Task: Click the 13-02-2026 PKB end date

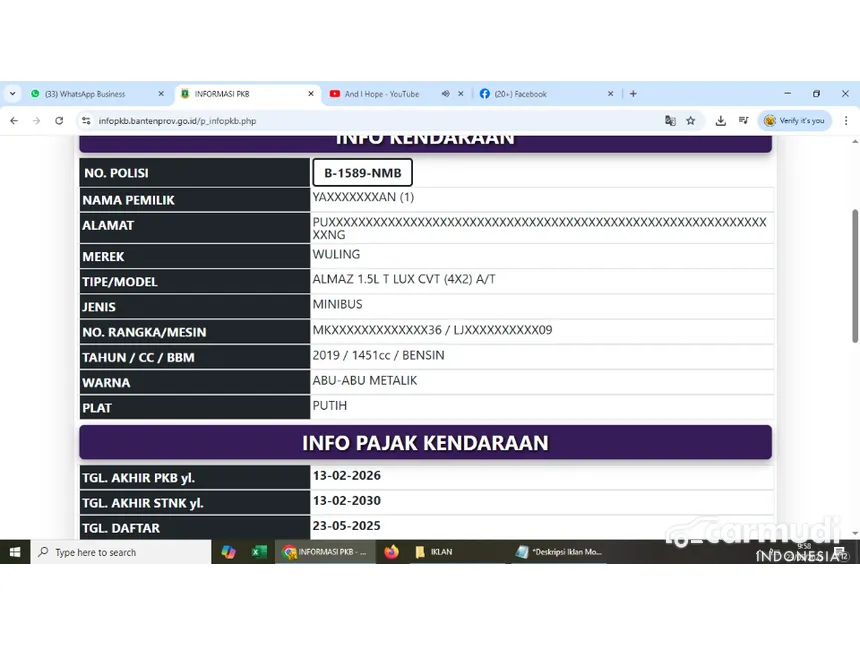Action: 347,476
